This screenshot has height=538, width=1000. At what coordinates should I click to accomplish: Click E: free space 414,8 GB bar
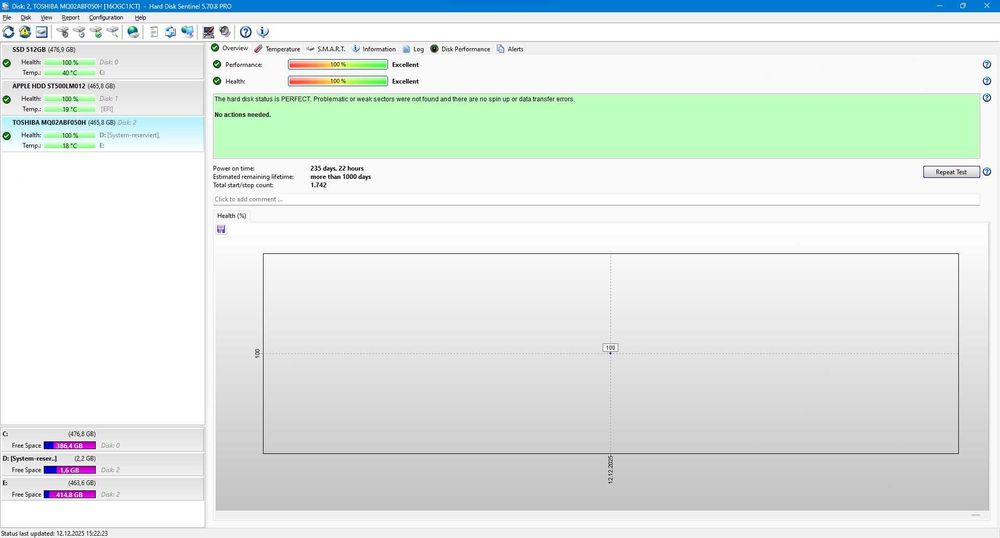(70, 495)
